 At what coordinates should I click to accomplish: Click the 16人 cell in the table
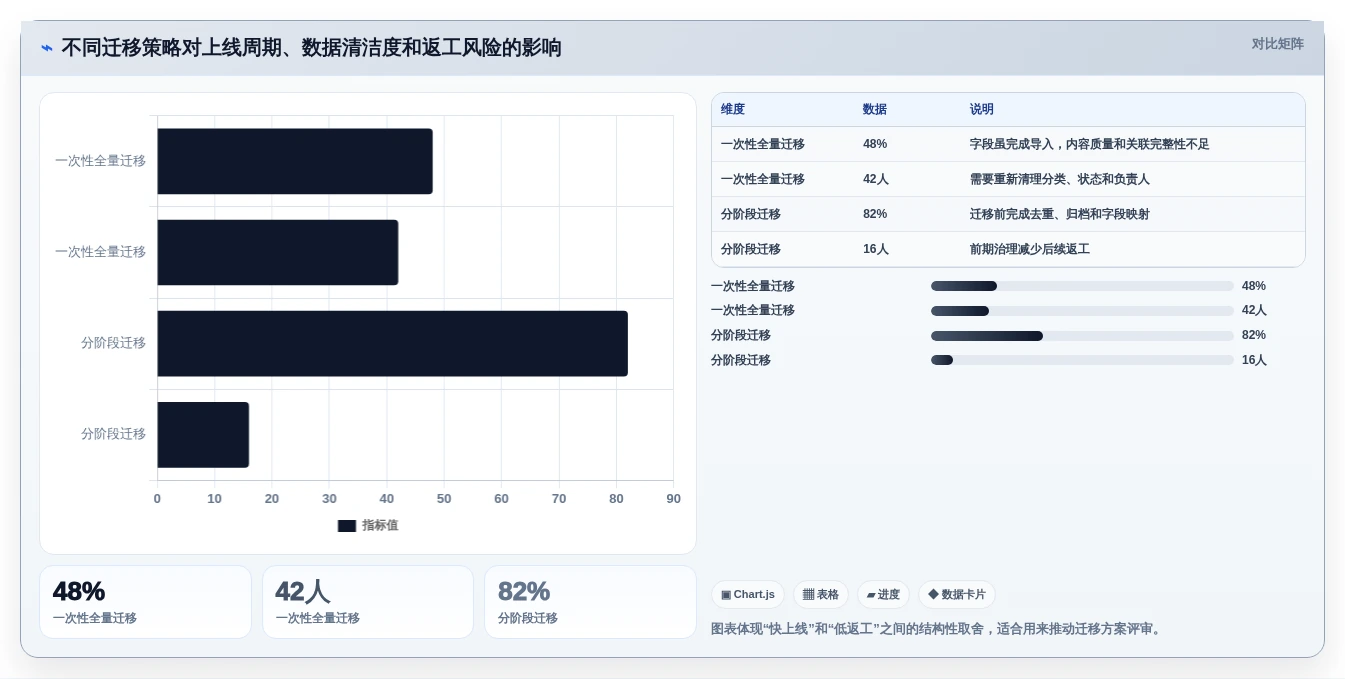(876, 249)
